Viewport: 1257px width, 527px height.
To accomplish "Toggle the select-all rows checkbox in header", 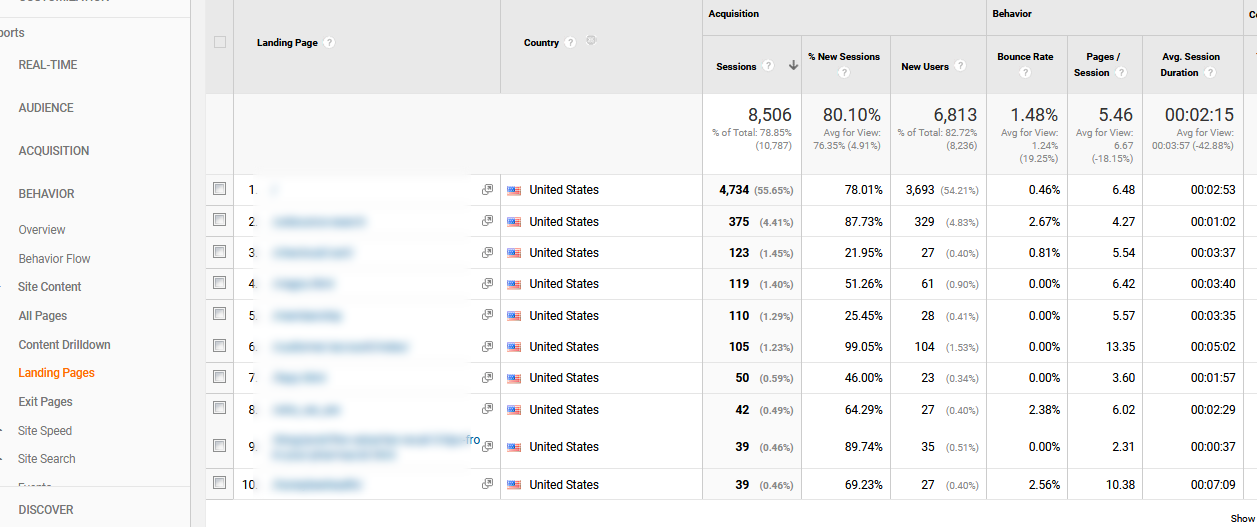I will (220, 42).
